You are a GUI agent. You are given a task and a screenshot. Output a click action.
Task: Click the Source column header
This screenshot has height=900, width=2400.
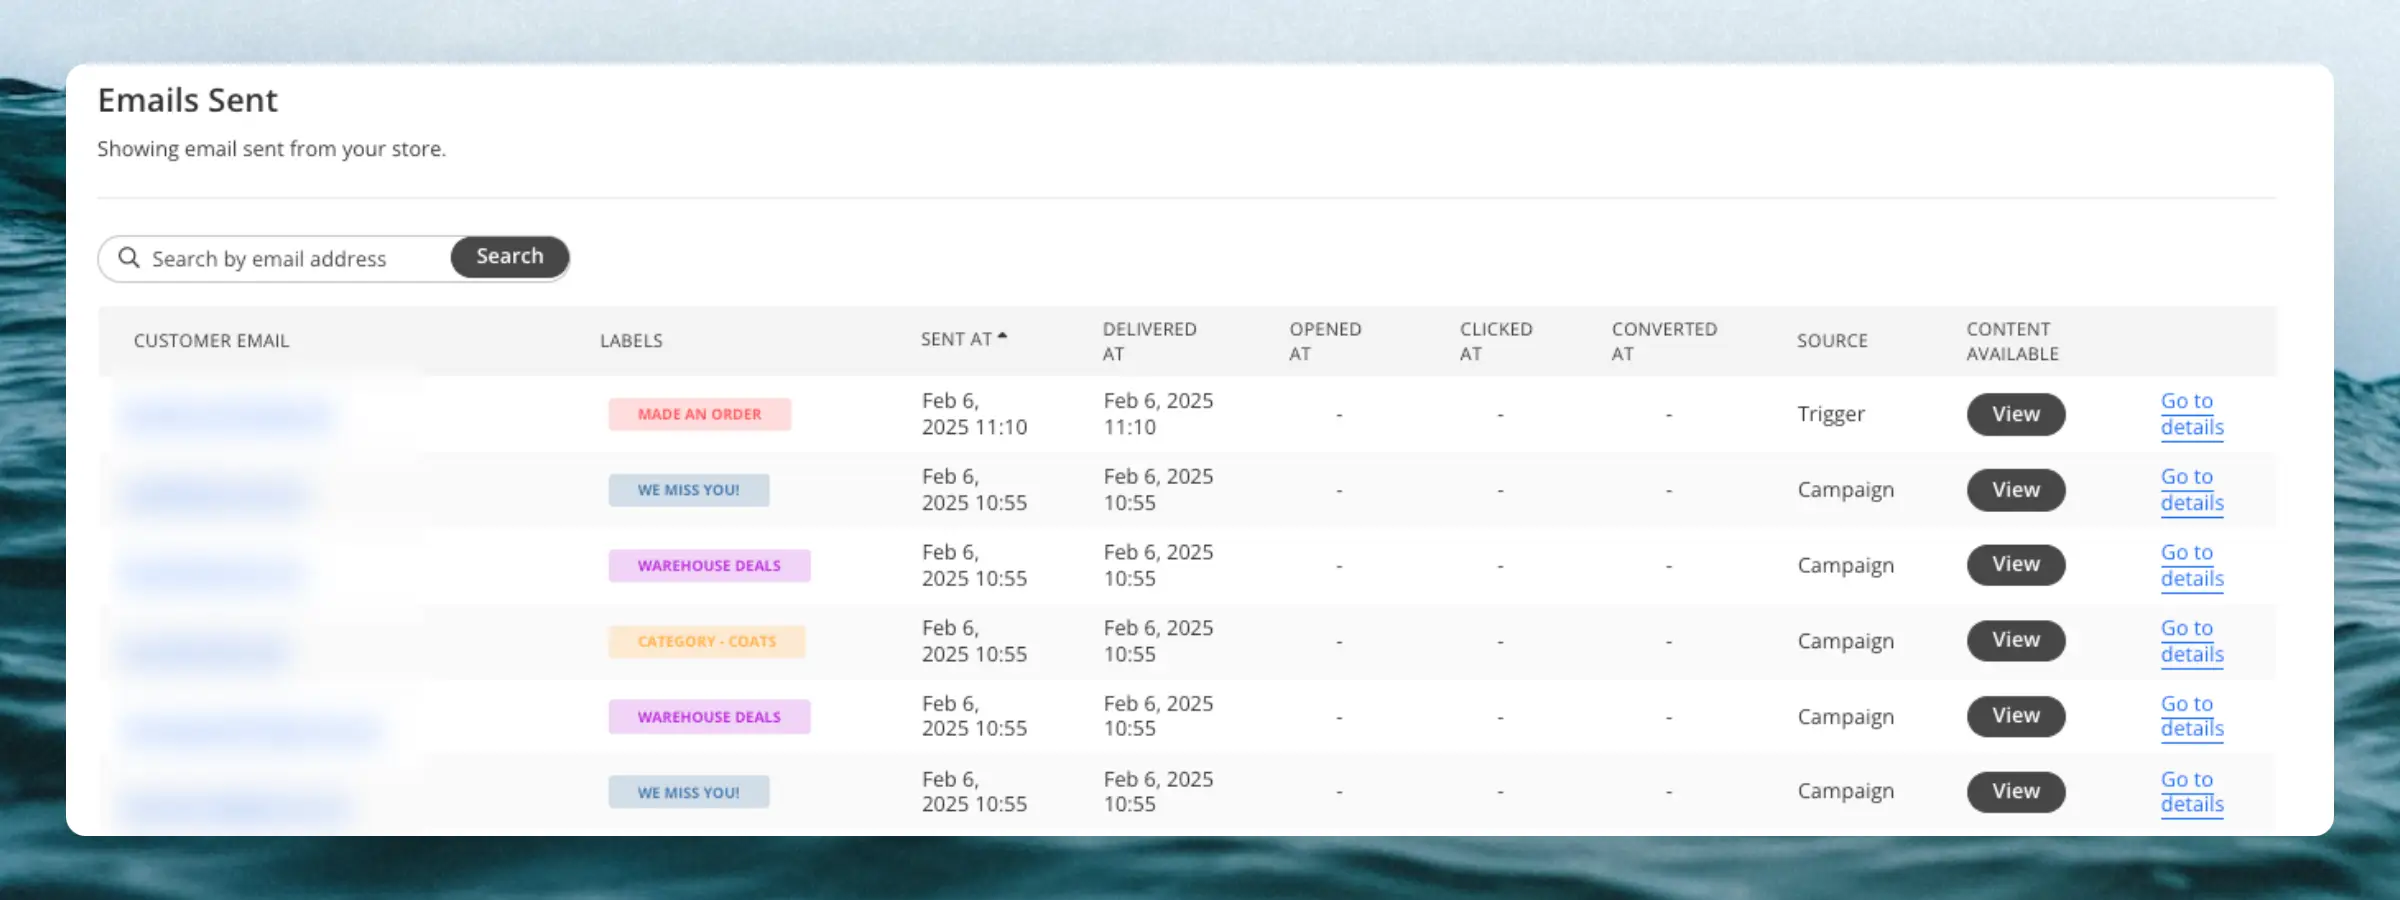click(x=1831, y=341)
